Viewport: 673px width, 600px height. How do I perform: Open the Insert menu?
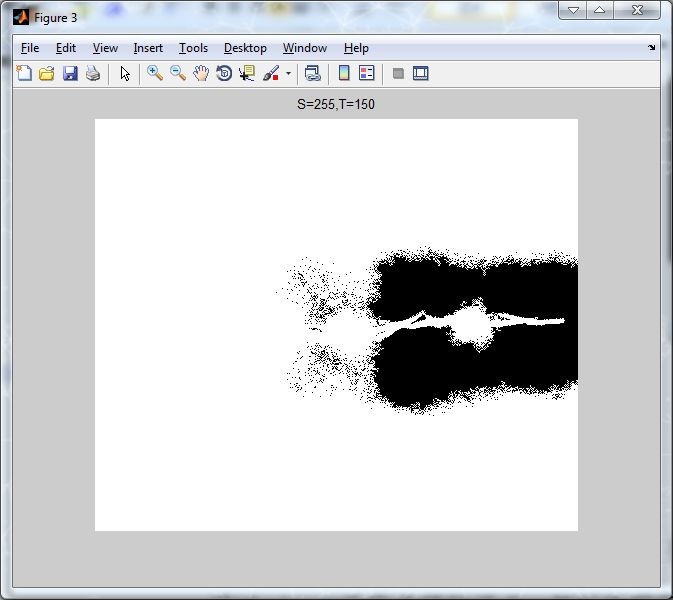click(148, 48)
